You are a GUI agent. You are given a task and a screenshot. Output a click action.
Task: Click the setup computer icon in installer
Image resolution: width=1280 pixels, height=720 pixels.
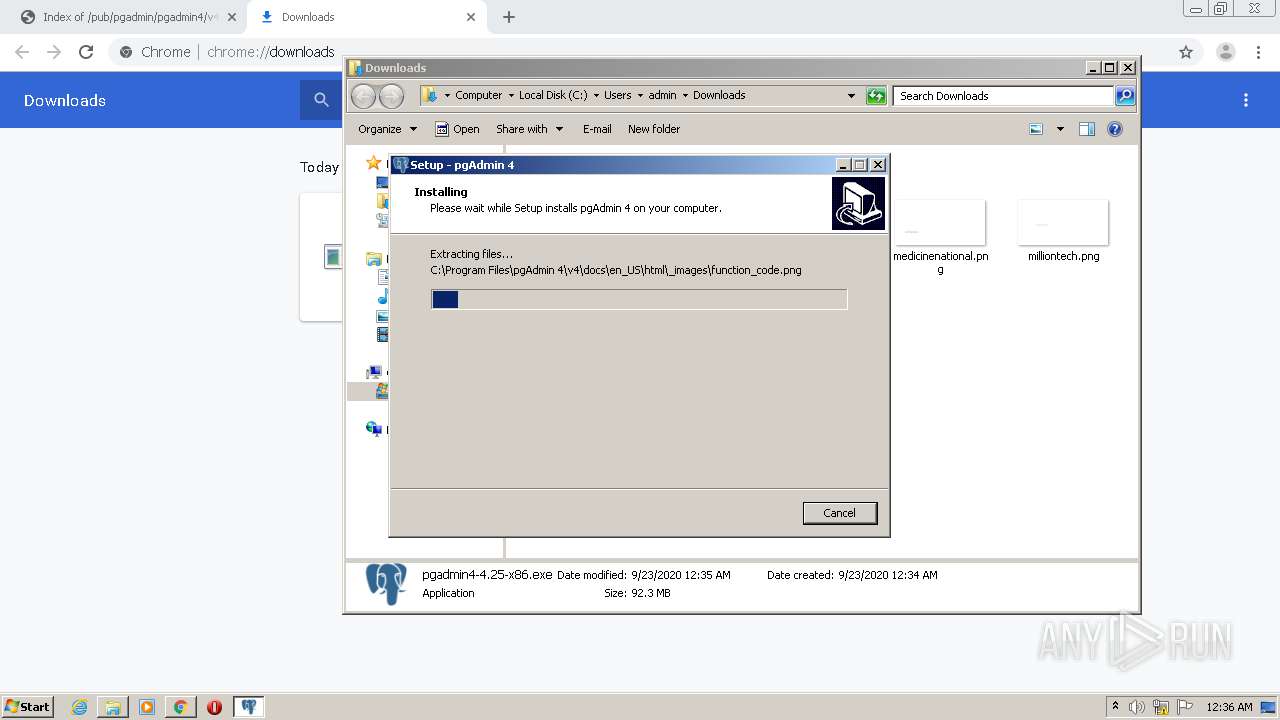click(858, 204)
